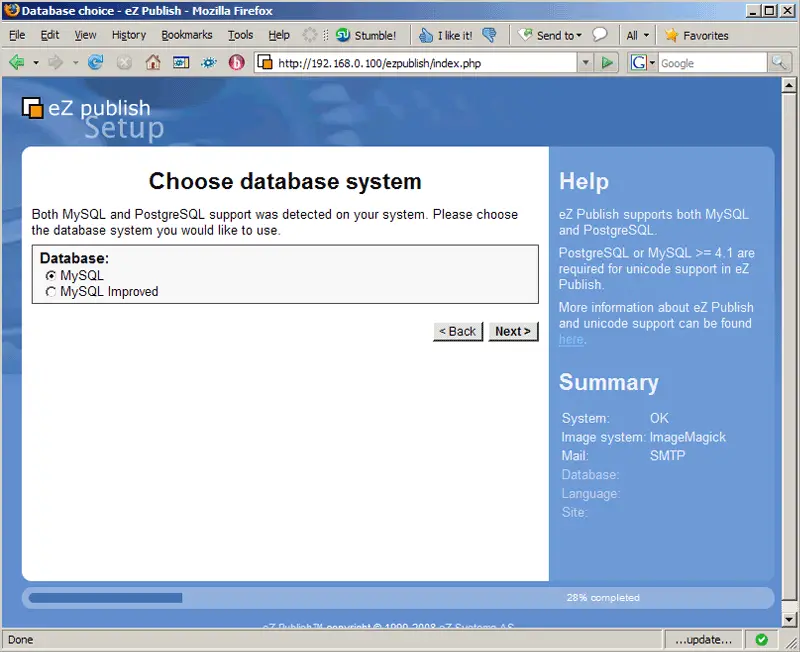Click the blue screen icon beside Home

[181, 63]
